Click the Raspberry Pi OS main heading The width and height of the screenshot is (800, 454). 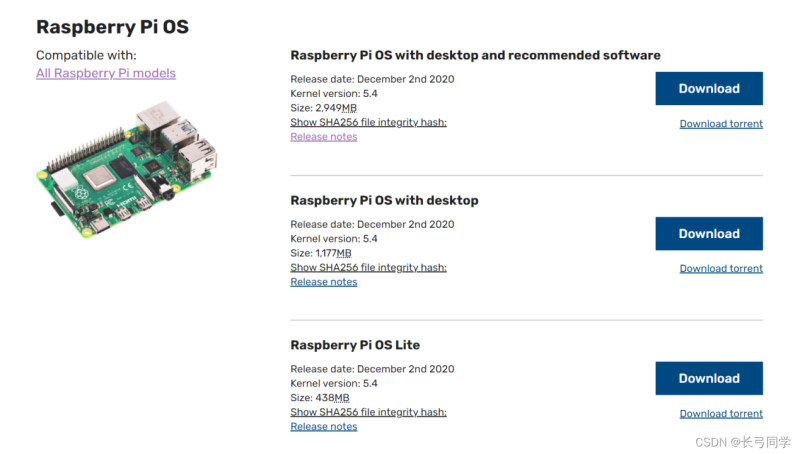pos(112,27)
